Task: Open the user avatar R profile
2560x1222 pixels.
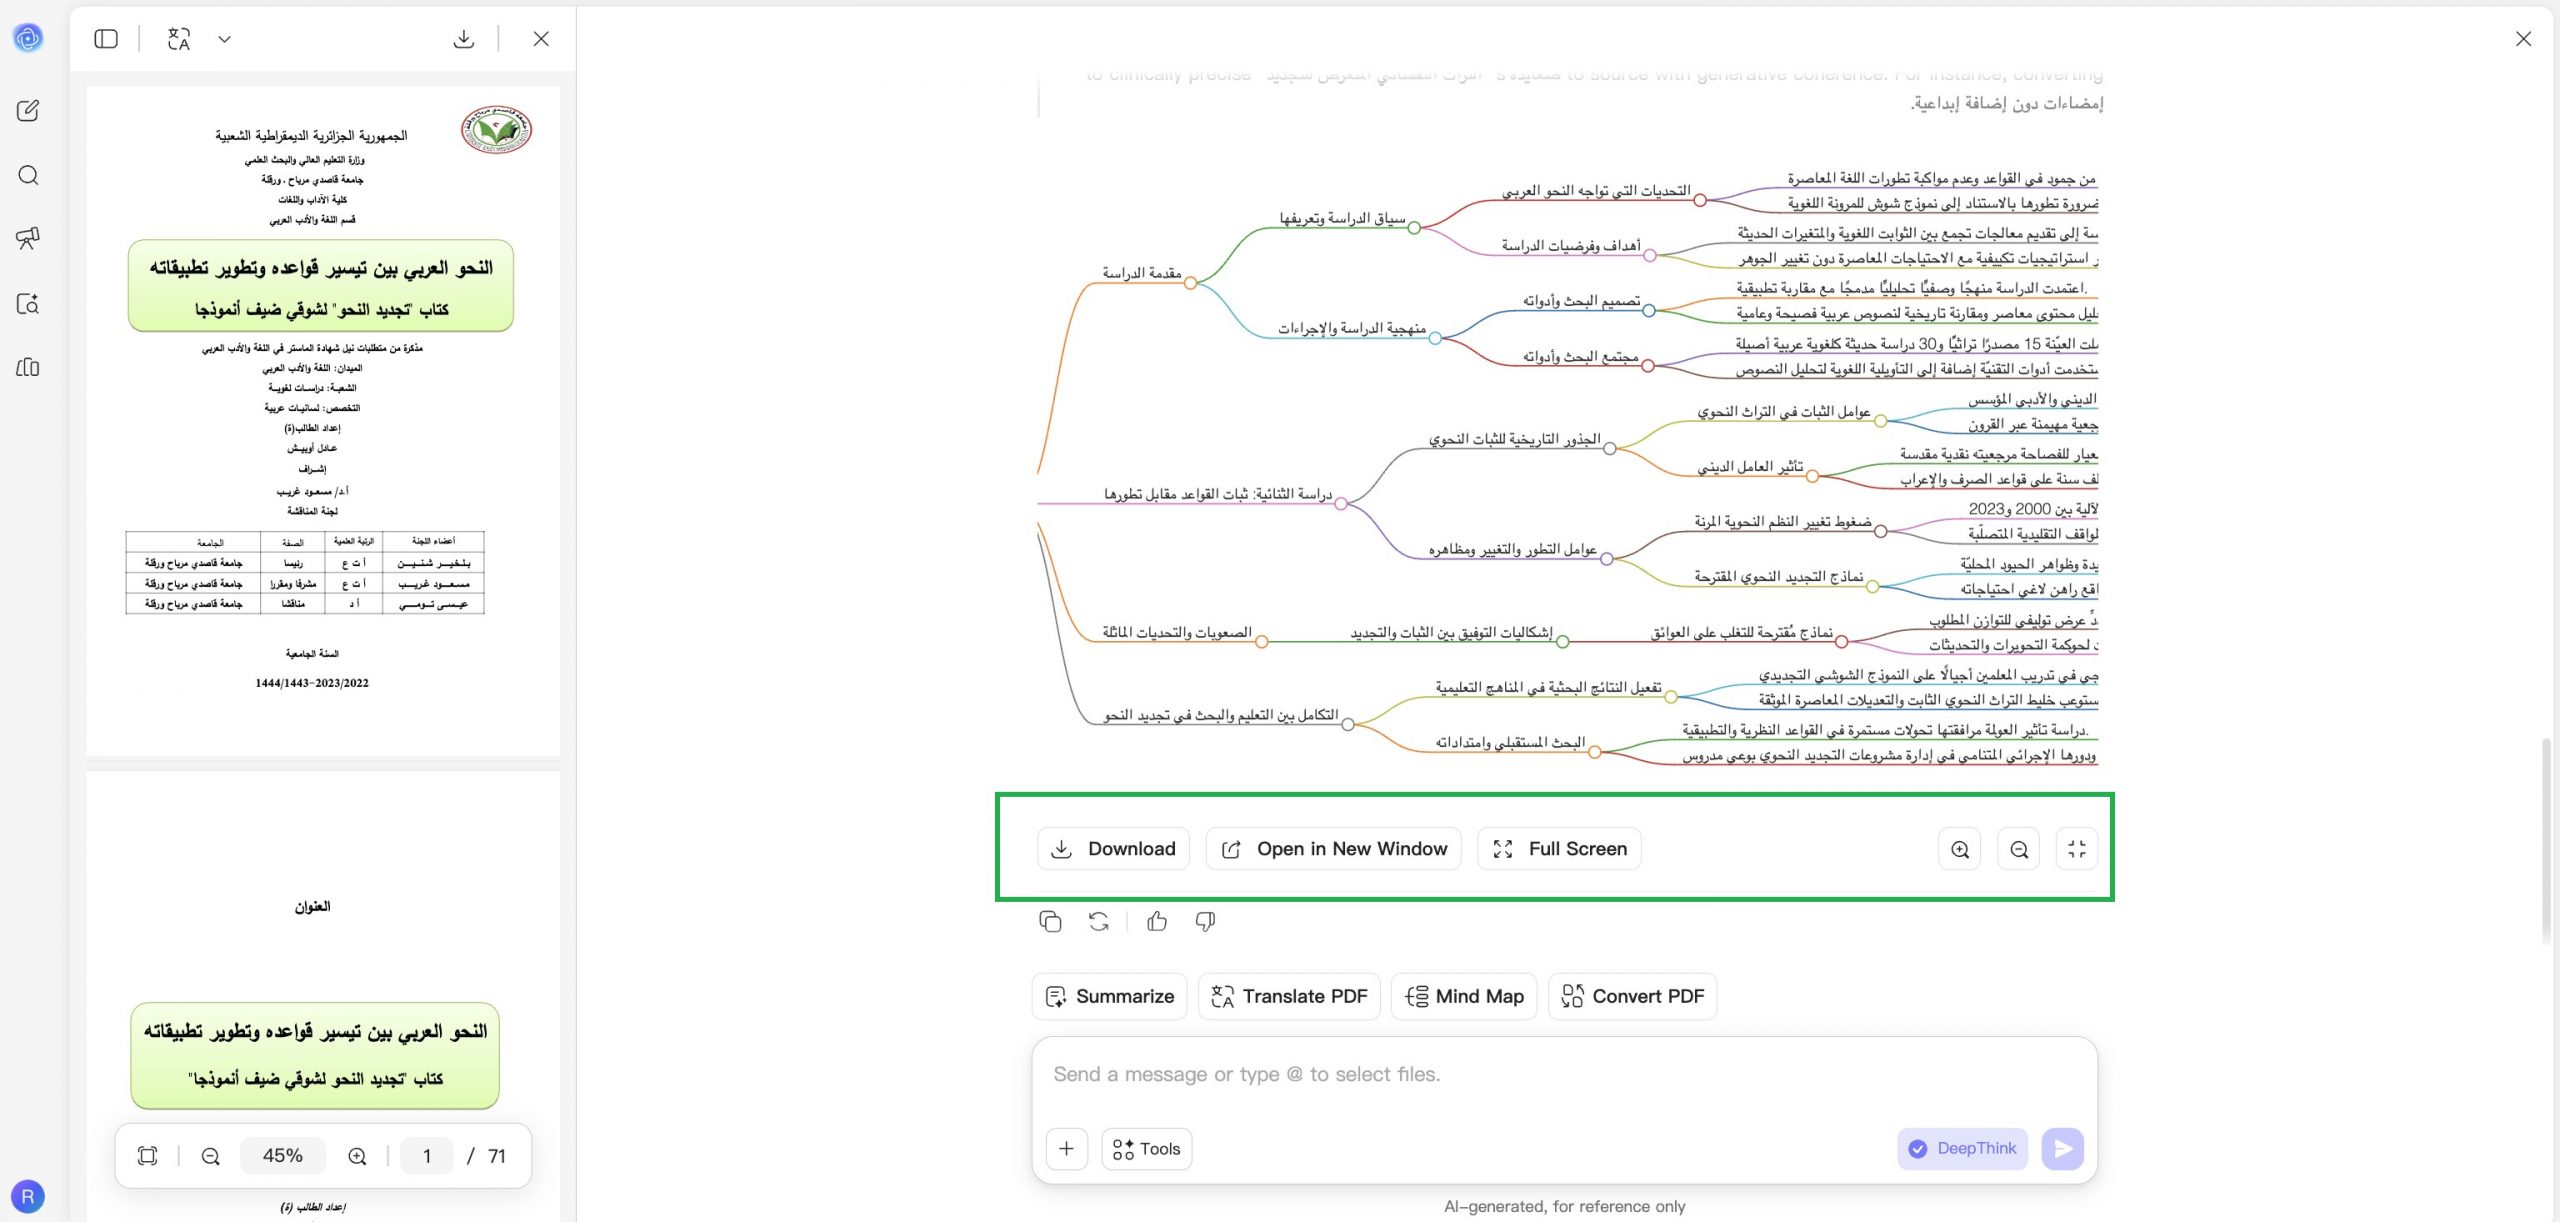Action: [28, 1196]
